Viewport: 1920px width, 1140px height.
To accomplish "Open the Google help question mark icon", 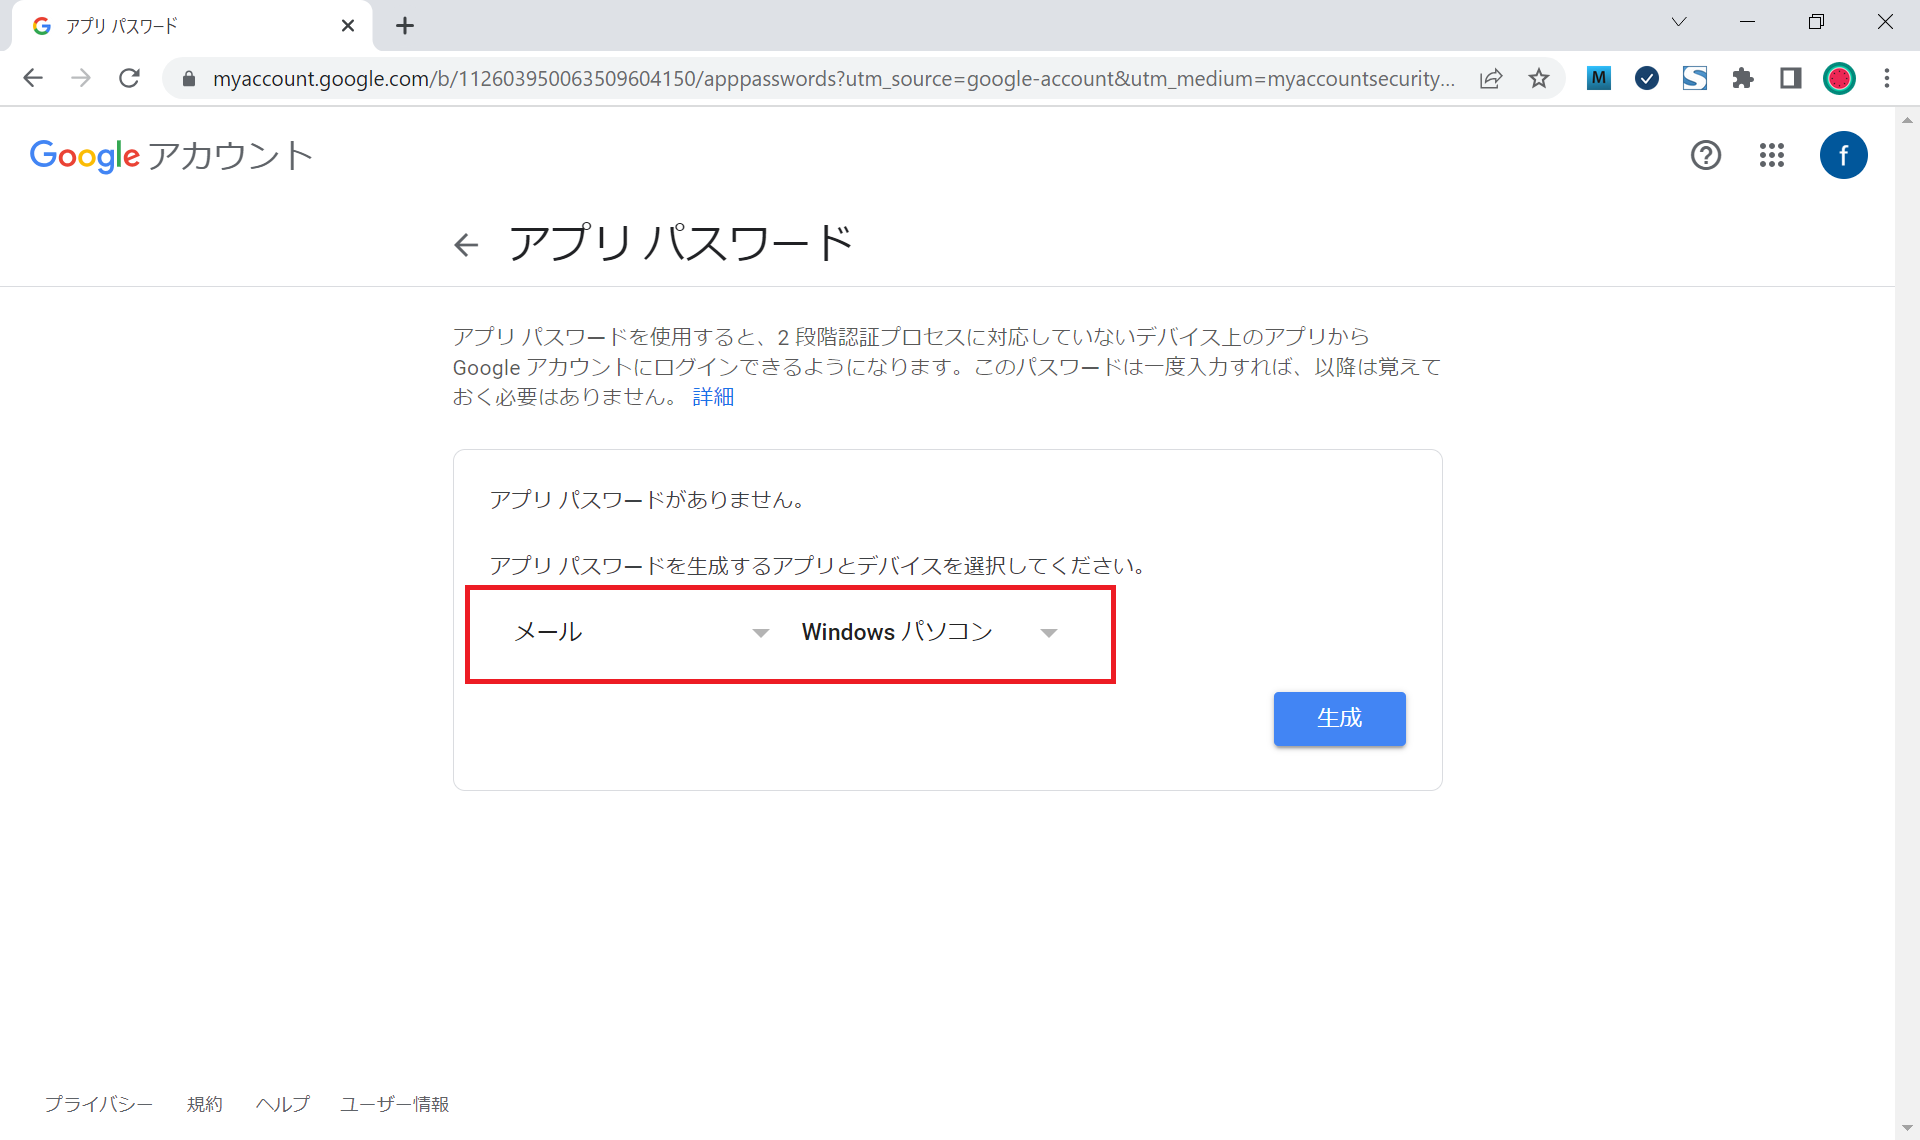I will tap(1705, 155).
